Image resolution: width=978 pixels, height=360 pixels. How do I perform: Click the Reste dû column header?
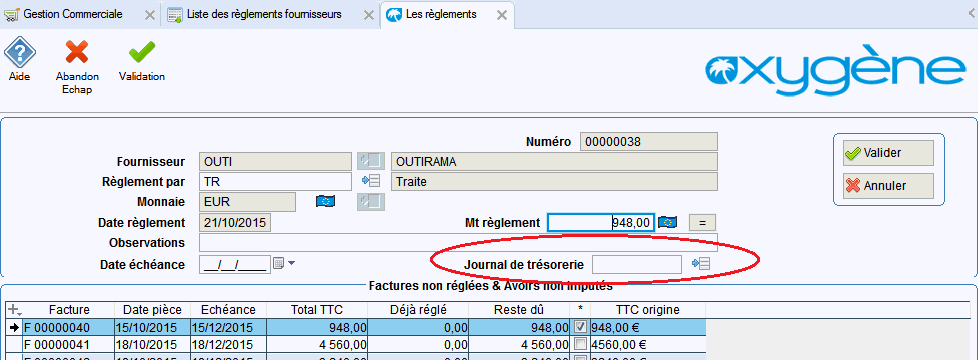tap(519, 310)
